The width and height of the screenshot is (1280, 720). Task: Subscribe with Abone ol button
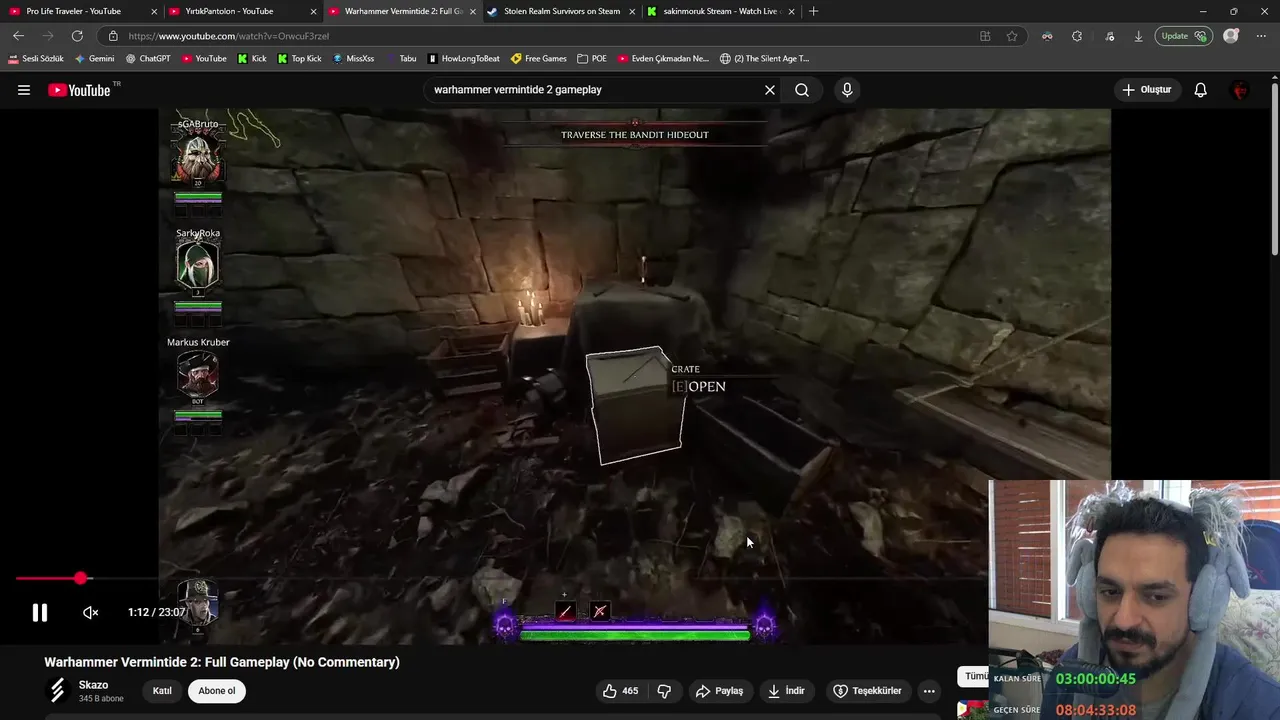pos(217,691)
